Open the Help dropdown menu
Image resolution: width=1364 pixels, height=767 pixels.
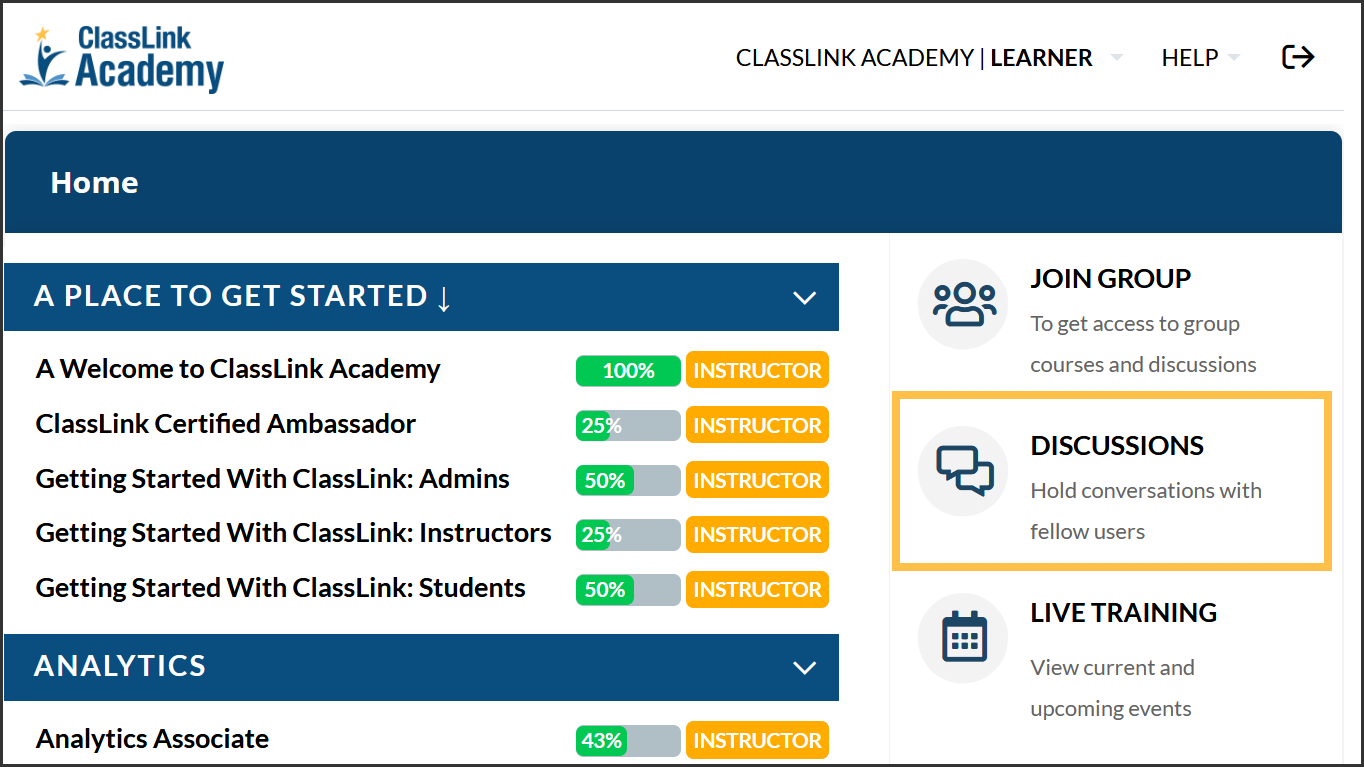pos(1200,58)
